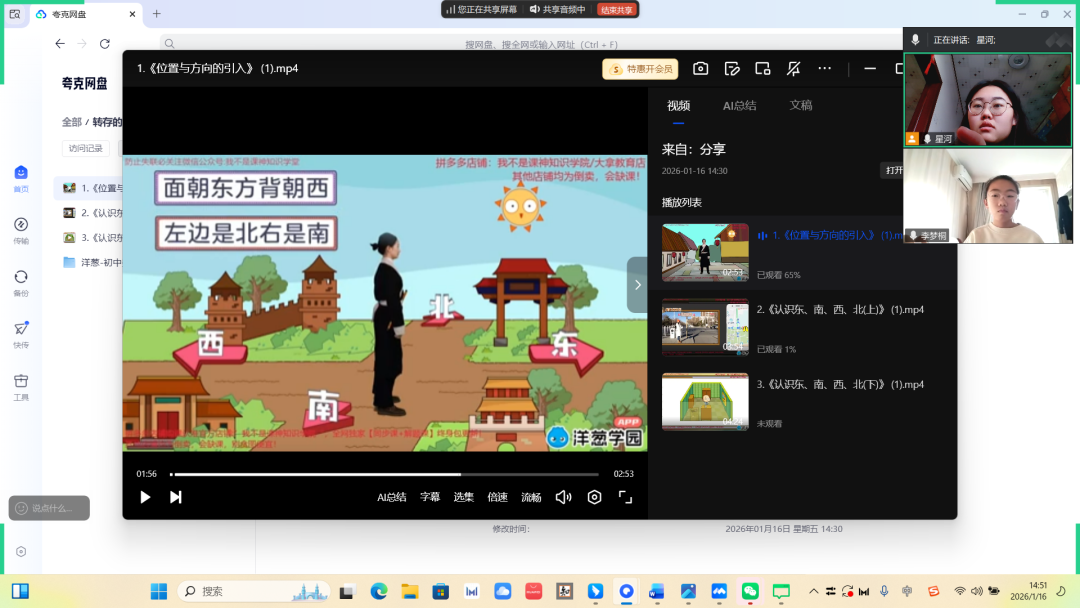Play the paused video
Screen dimensions: 1080x608
tap(145, 497)
